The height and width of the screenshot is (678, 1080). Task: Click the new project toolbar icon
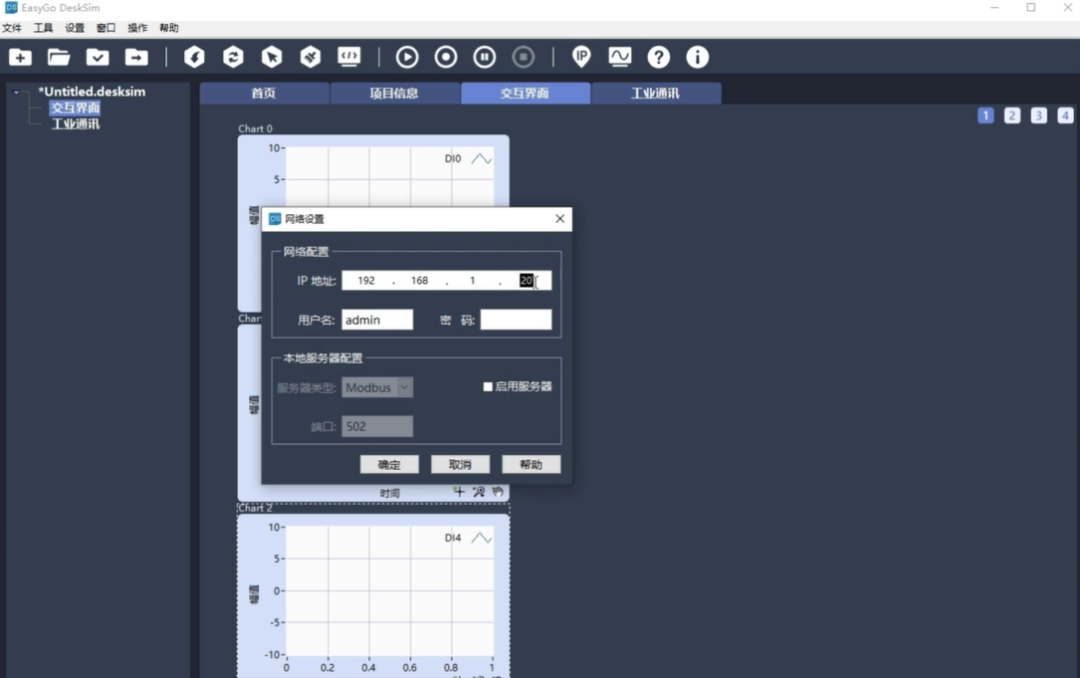20,57
